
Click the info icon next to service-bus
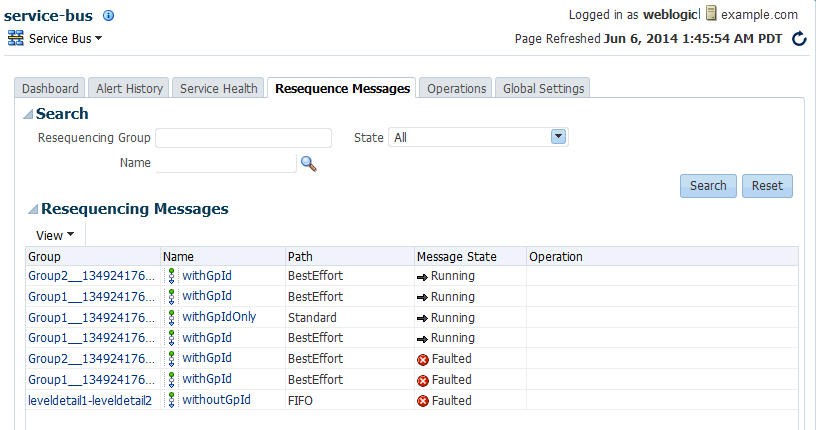click(108, 16)
